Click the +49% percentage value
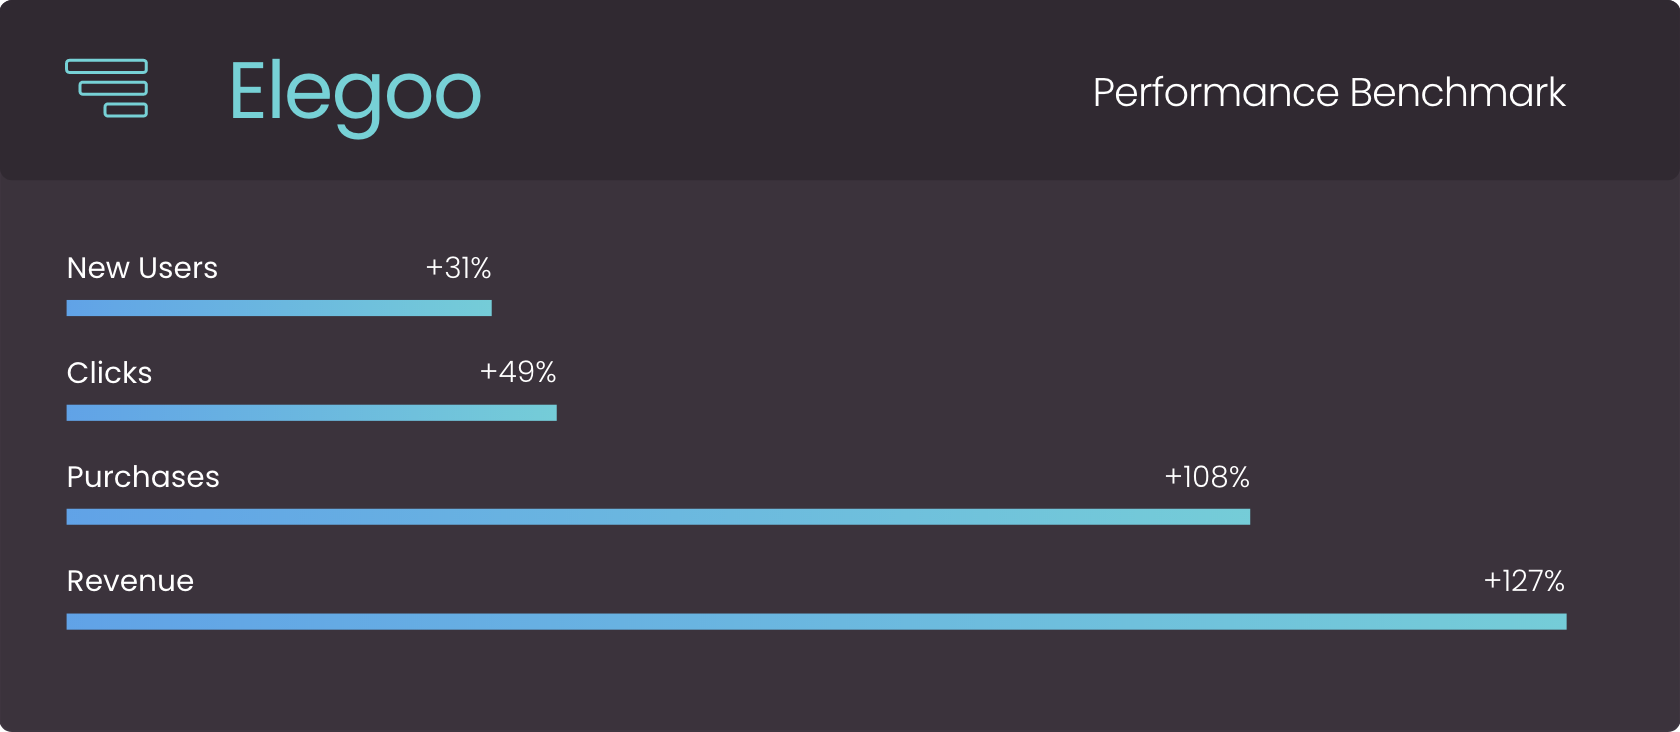This screenshot has height=732, width=1680. pyautogui.click(x=517, y=372)
